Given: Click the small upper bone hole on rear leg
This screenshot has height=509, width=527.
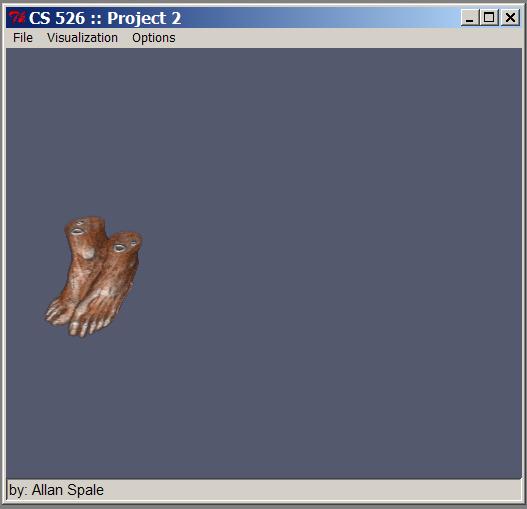Looking at the screenshot, I should click(81, 222).
